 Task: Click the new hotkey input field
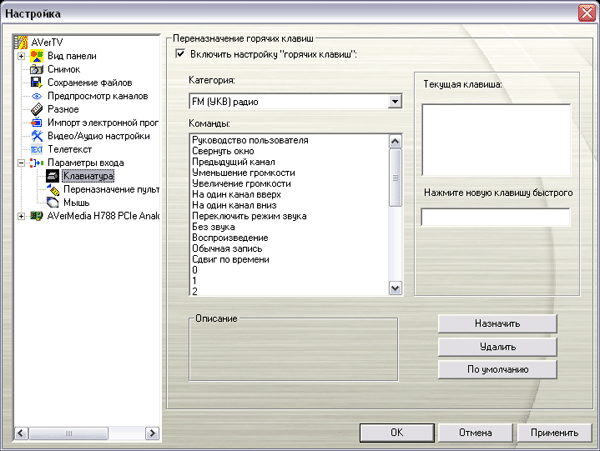point(496,217)
